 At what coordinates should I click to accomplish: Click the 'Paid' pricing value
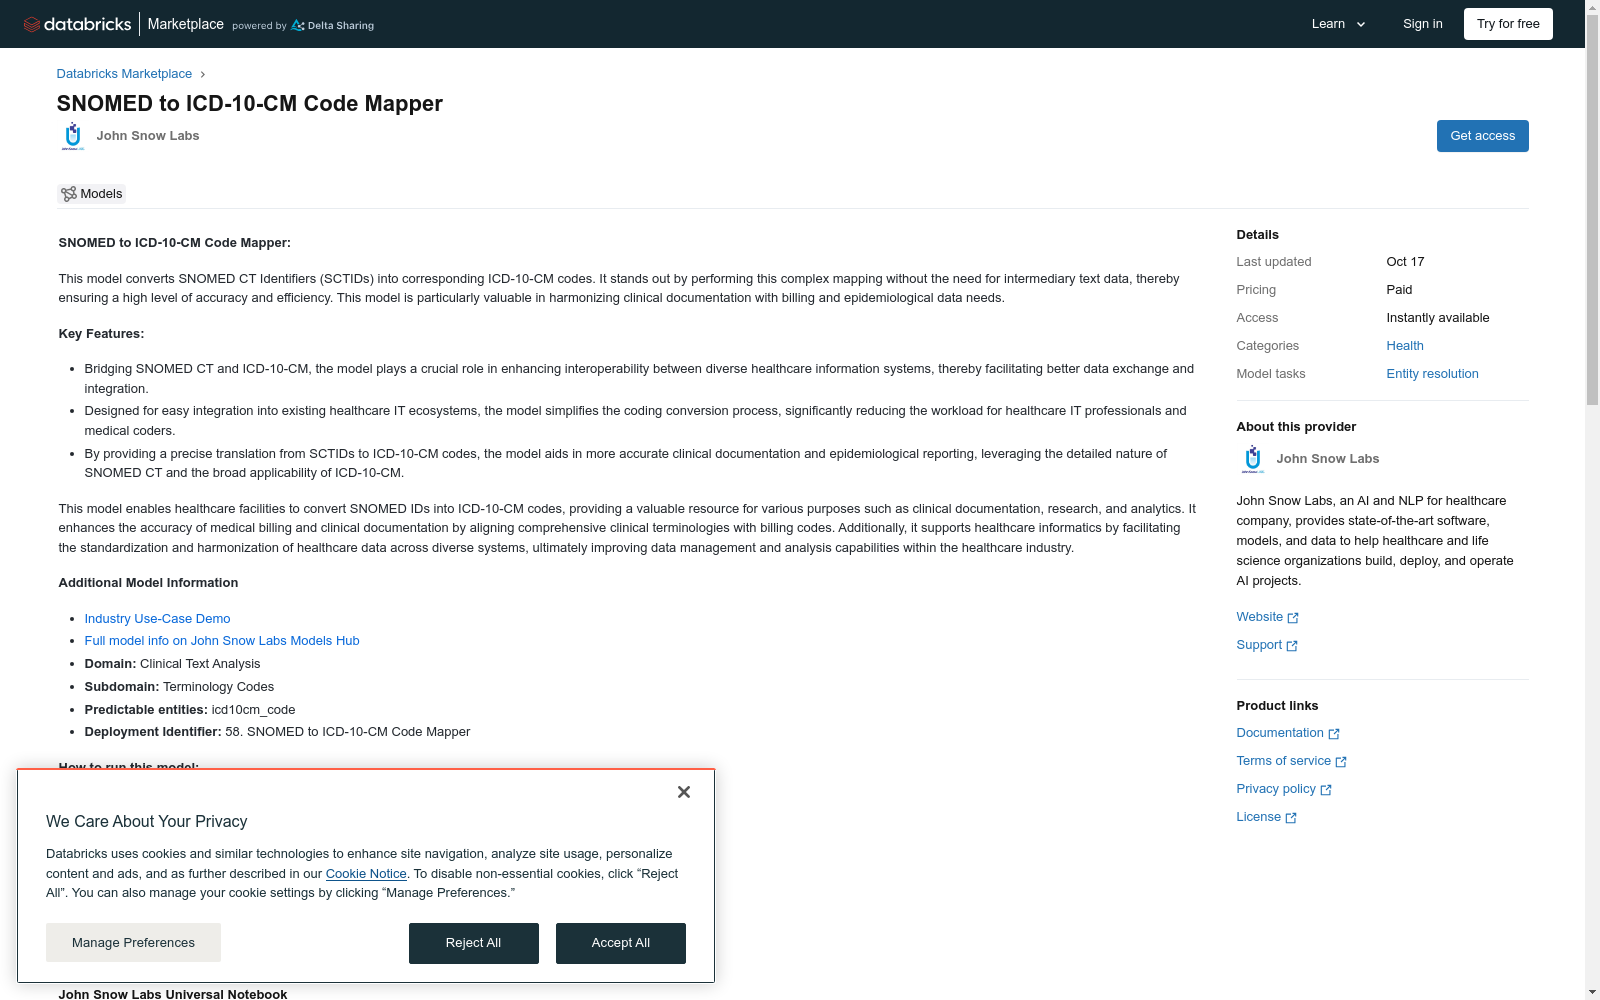tap(1399, 290)
